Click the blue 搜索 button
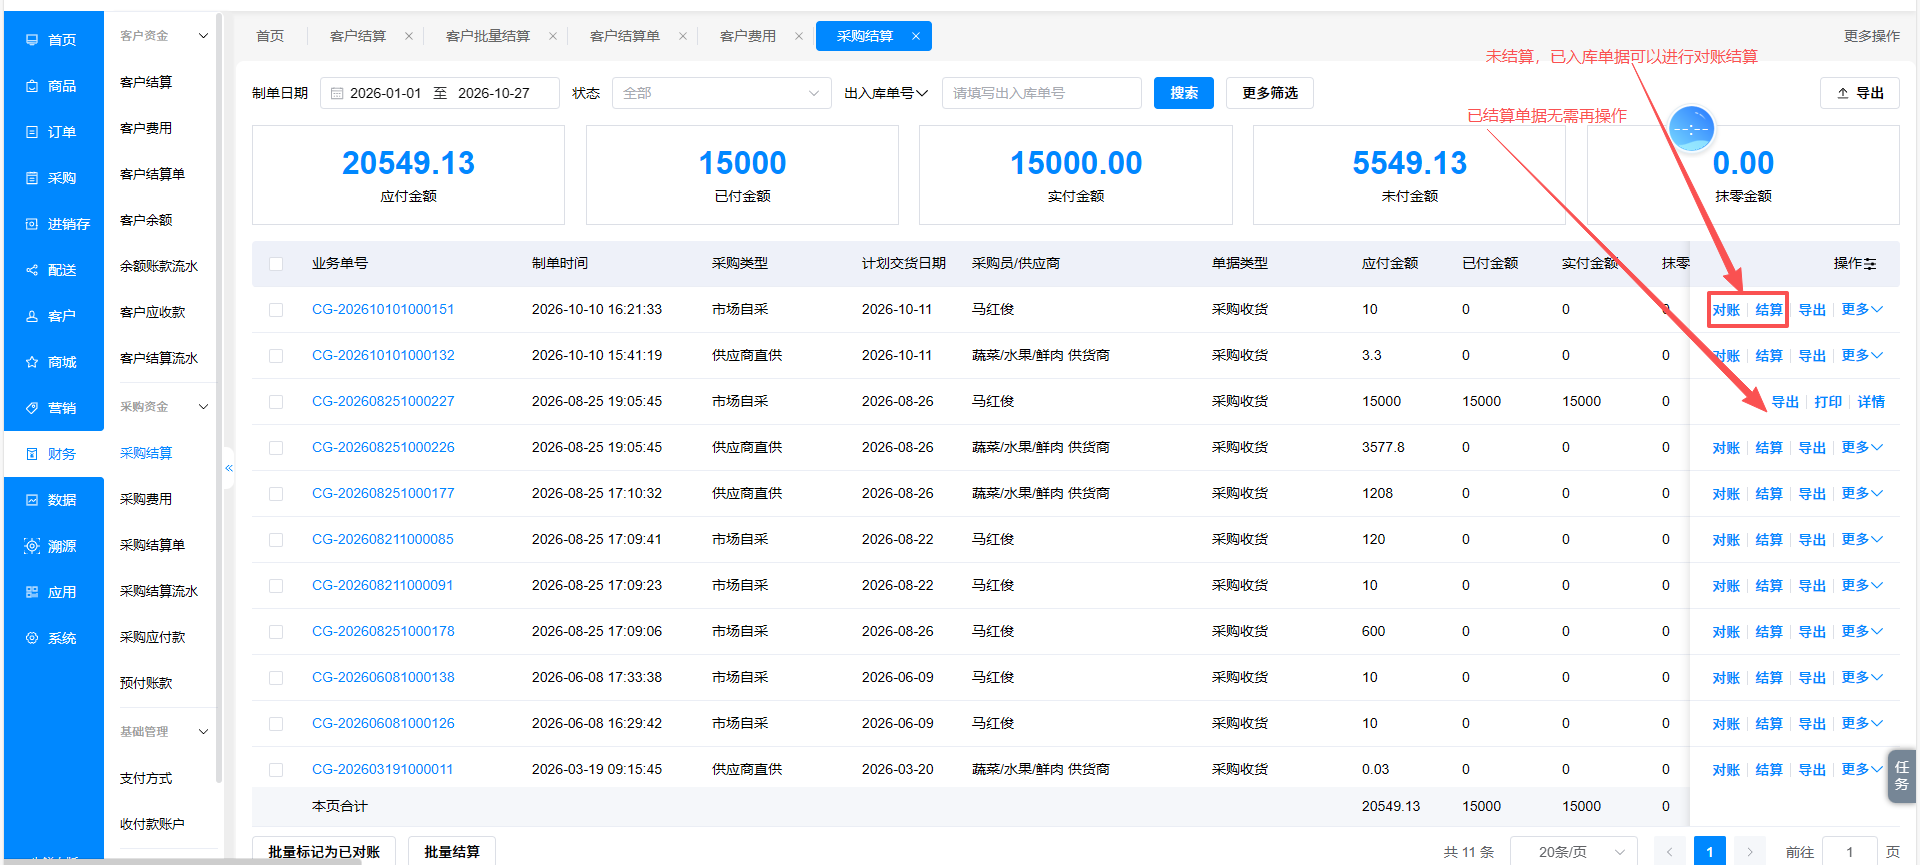Image resolution: width=1920 pixels, height=865 pixels. (1184, 93)
